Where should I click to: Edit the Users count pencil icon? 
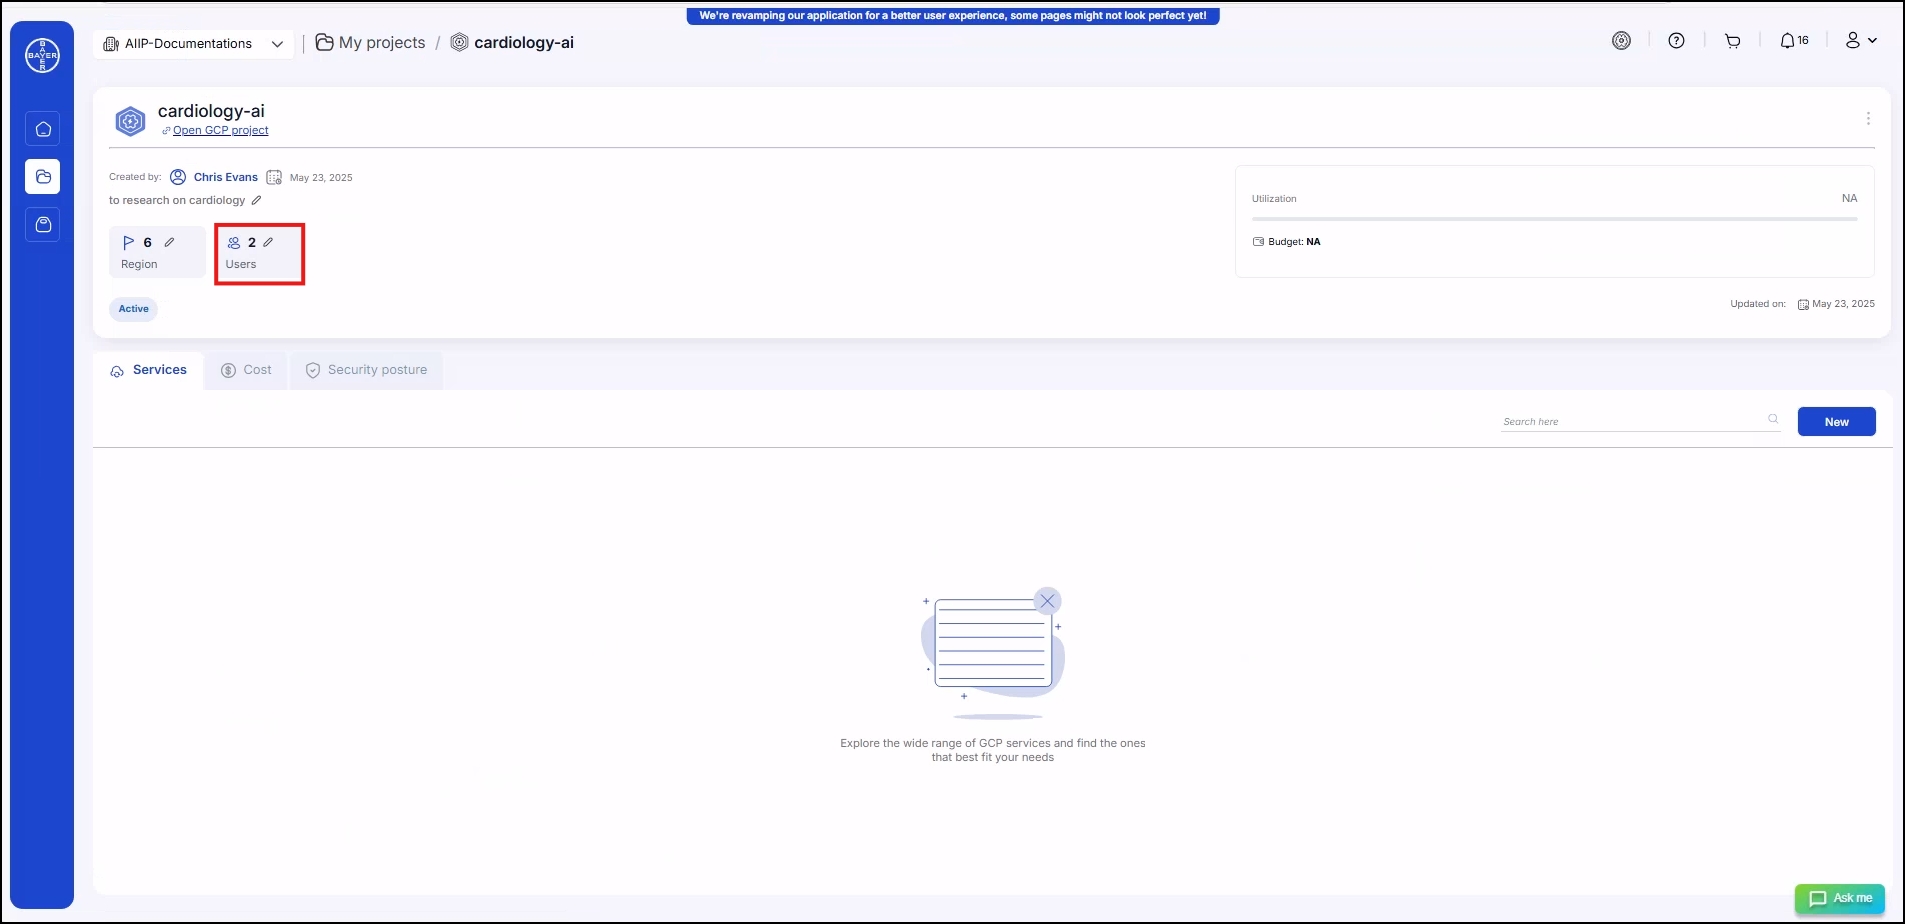point(268,242)
